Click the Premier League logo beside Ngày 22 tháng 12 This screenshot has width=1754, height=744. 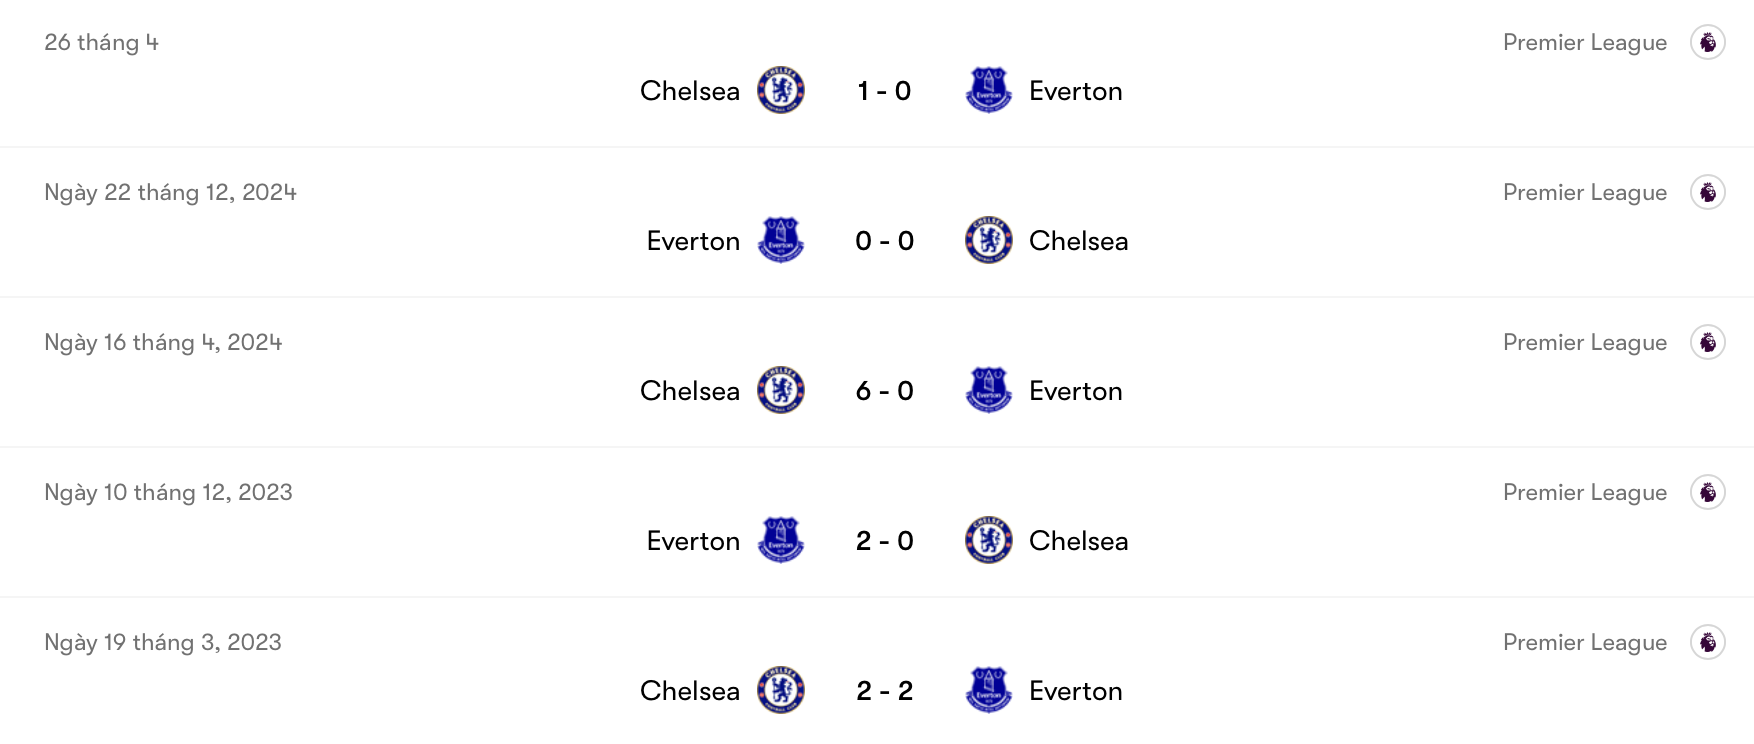(1707, 192)
